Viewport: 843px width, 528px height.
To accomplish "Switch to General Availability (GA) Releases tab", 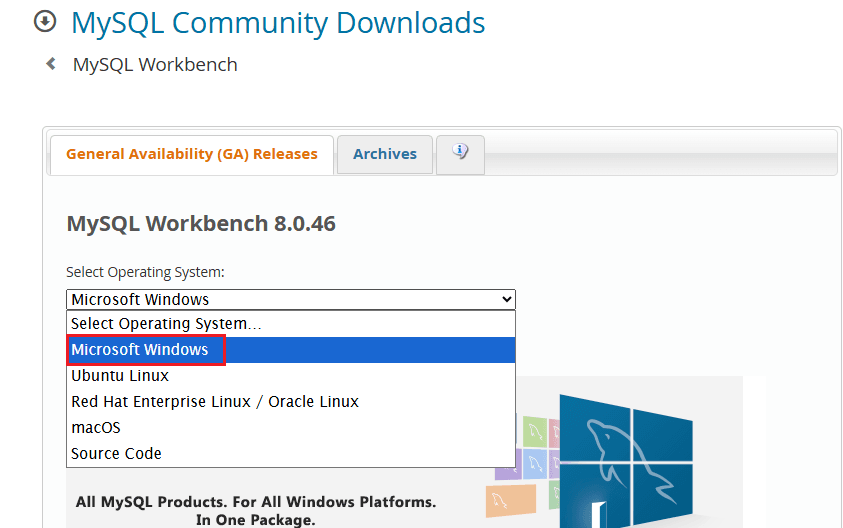I will (x=192, y=155).
